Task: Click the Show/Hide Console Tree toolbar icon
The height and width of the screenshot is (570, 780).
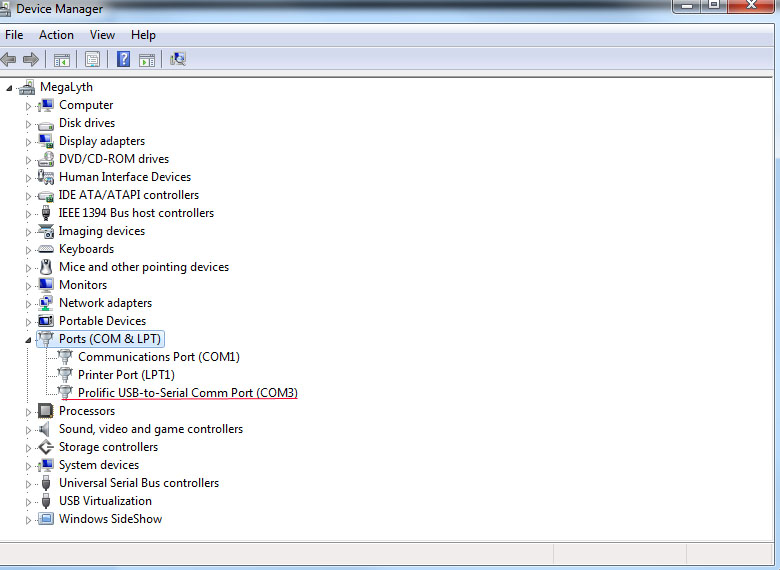Action: (62, 60)
